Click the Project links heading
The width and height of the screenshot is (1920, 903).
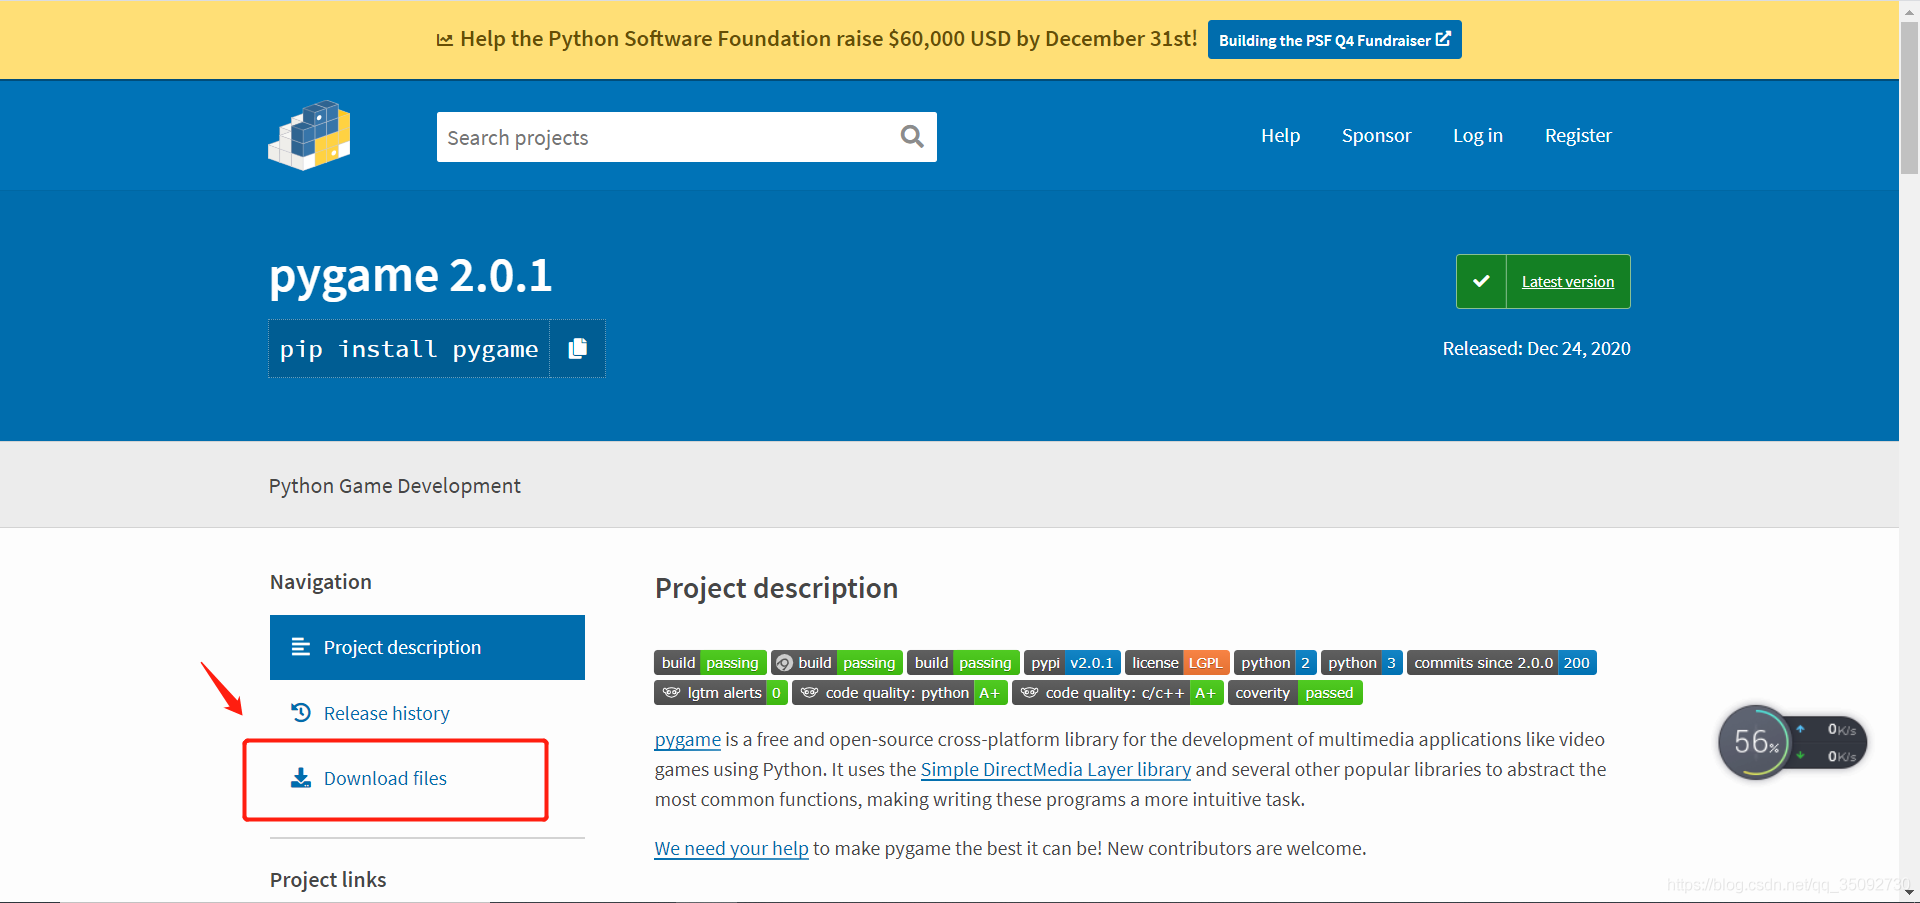click(x=328, y=880)
